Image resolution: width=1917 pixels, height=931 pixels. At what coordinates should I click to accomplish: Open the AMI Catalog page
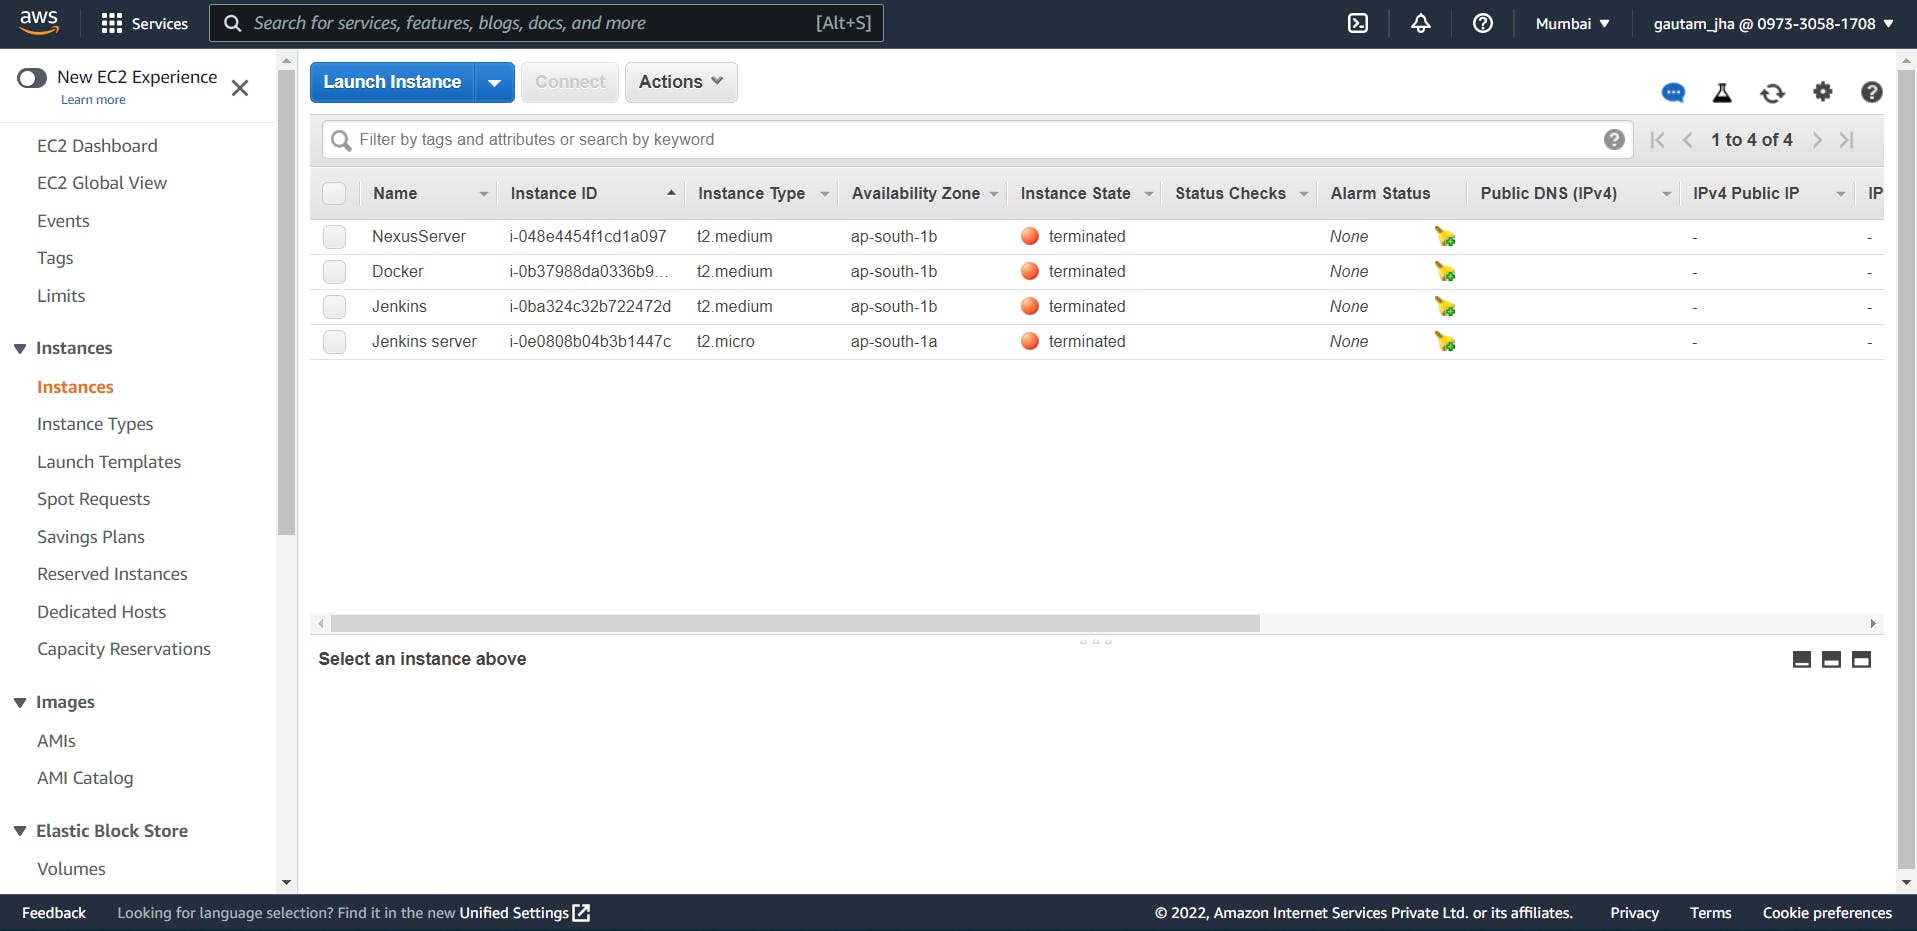click(85, 778)
